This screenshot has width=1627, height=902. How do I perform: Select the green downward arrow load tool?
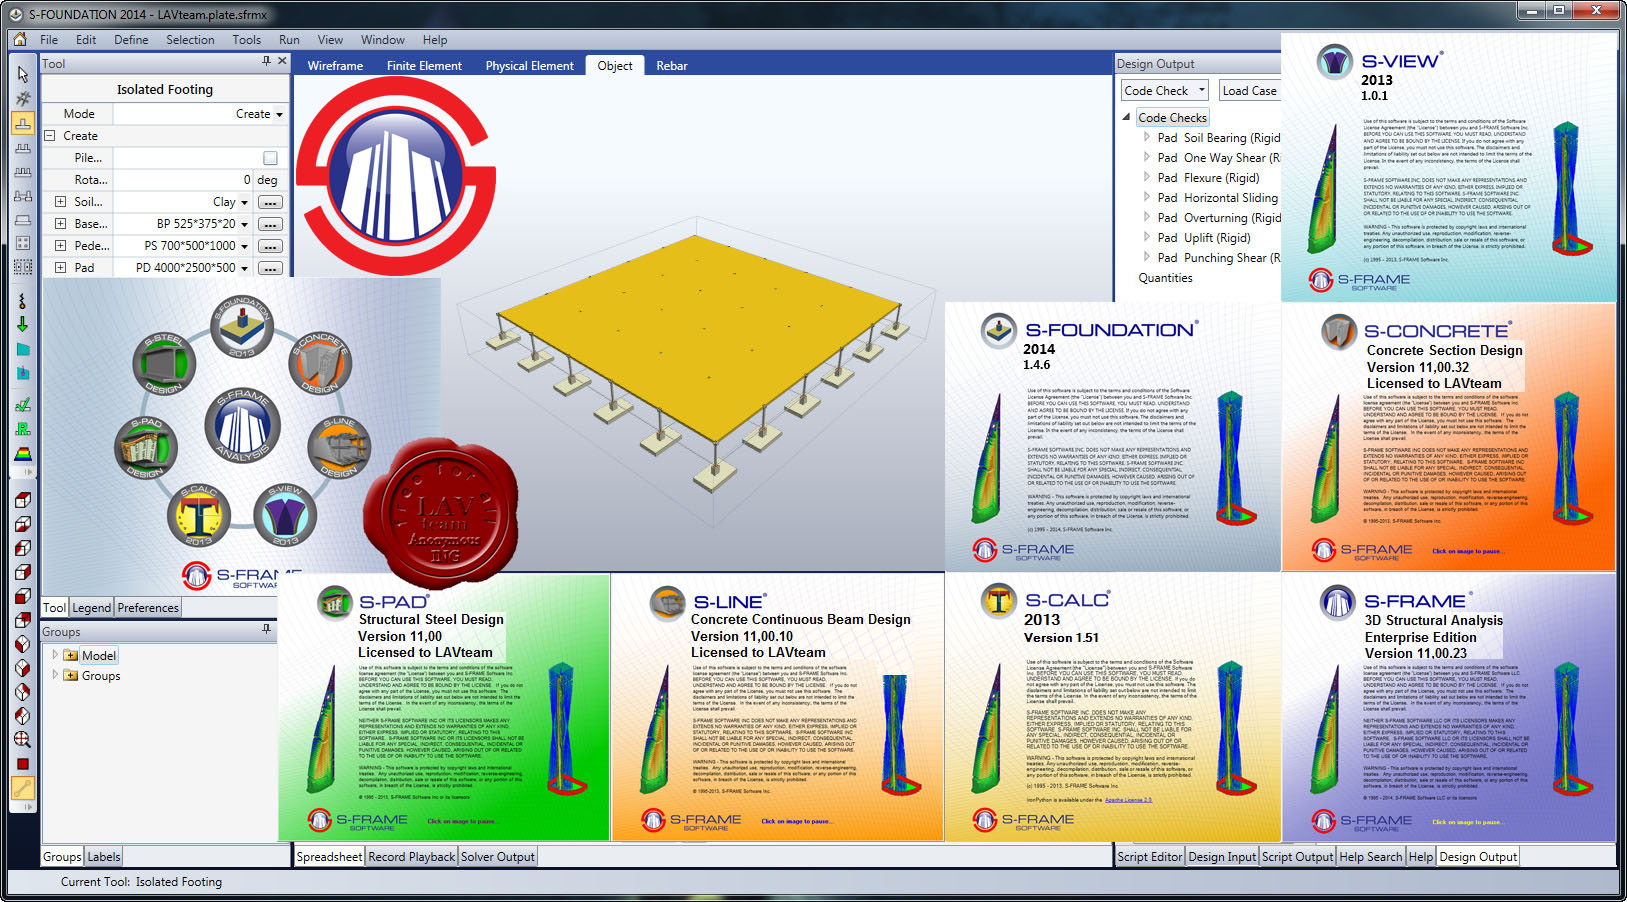(22, 324)
